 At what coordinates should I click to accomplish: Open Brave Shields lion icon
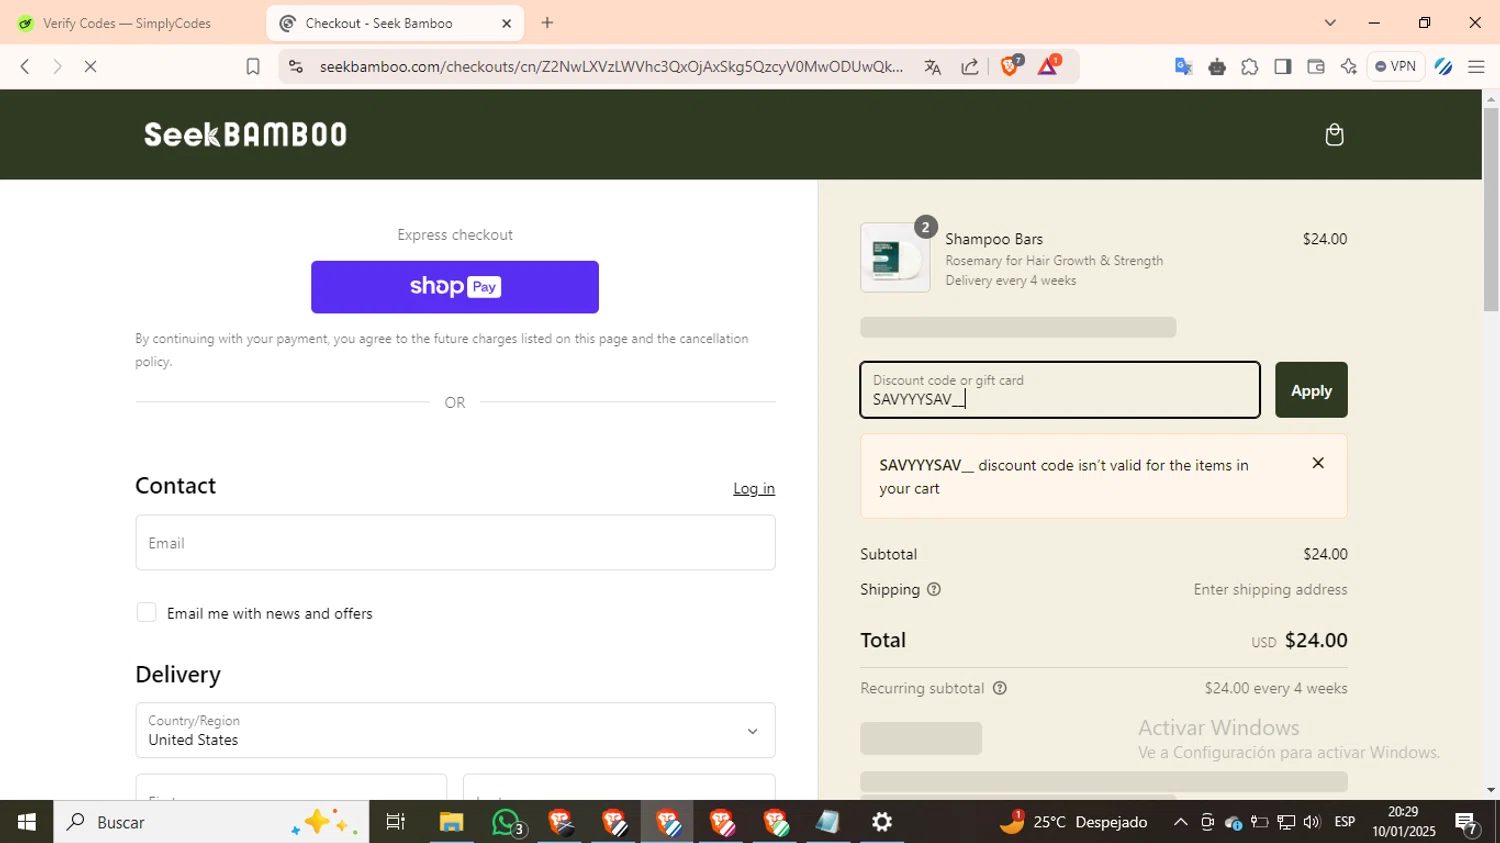[1010, 66]
